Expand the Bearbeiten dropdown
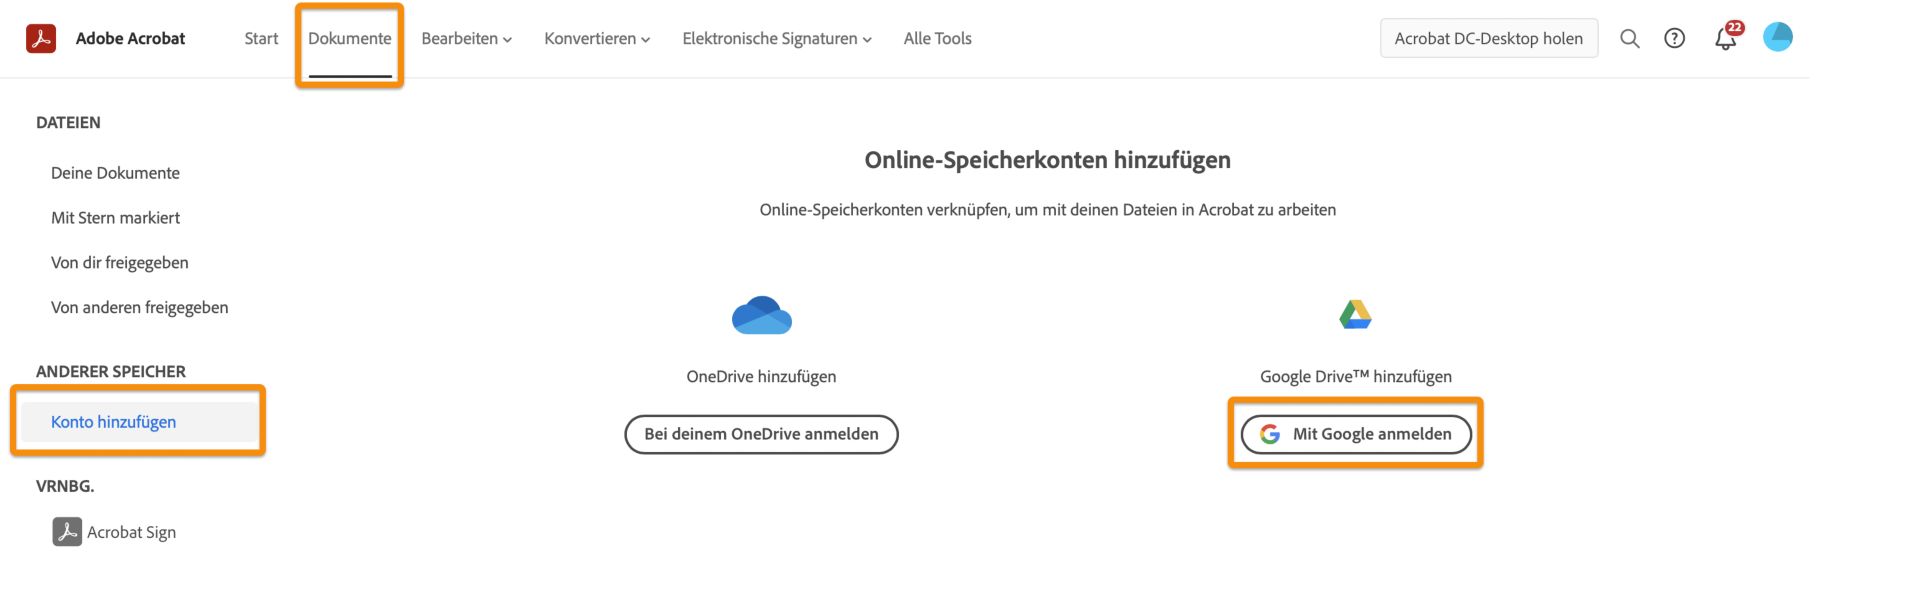 (x=466, y=38)
